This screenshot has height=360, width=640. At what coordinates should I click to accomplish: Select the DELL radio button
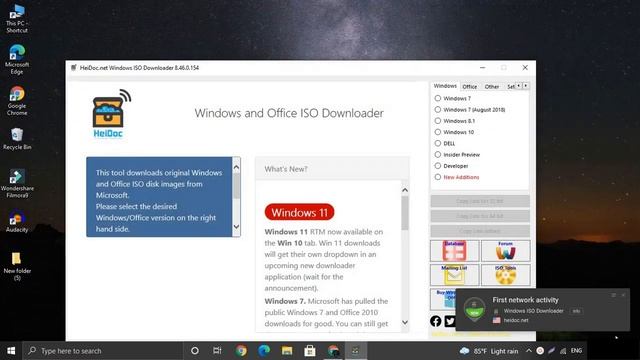pyautogui.click(x=438, y=143)
